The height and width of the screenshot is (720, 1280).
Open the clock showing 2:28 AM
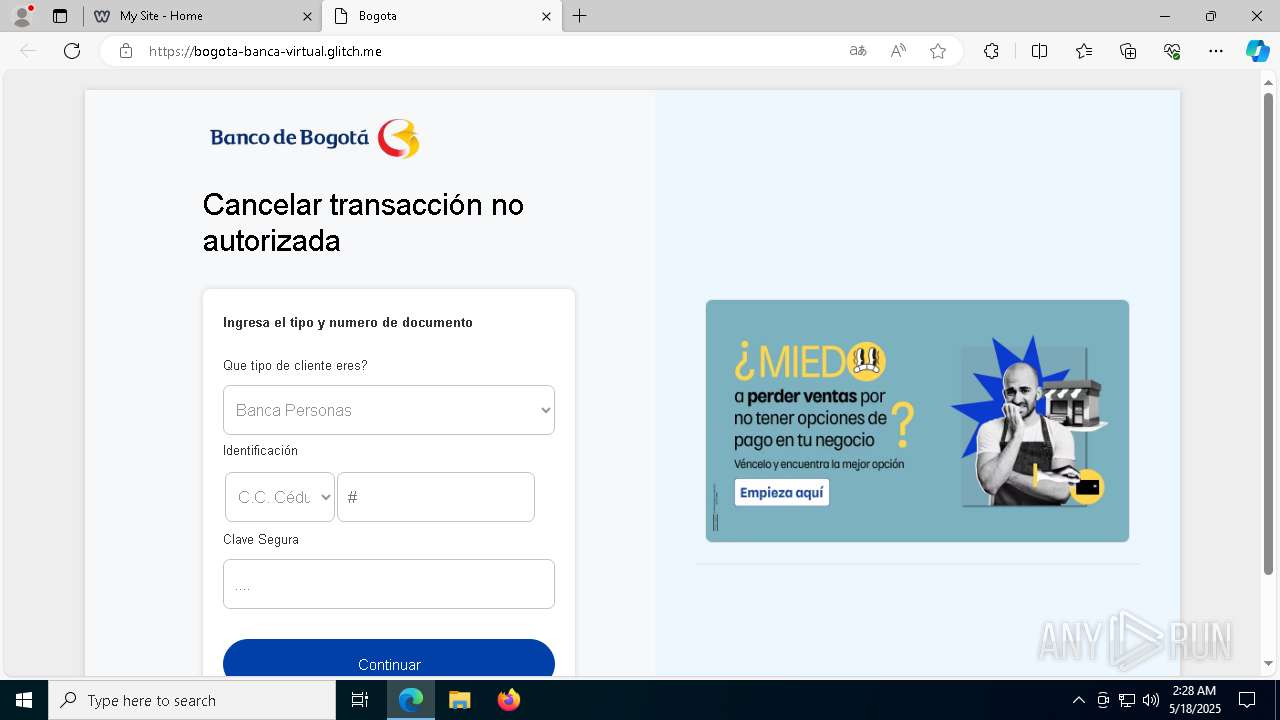pyautogui.click(x=1195, y=700)
